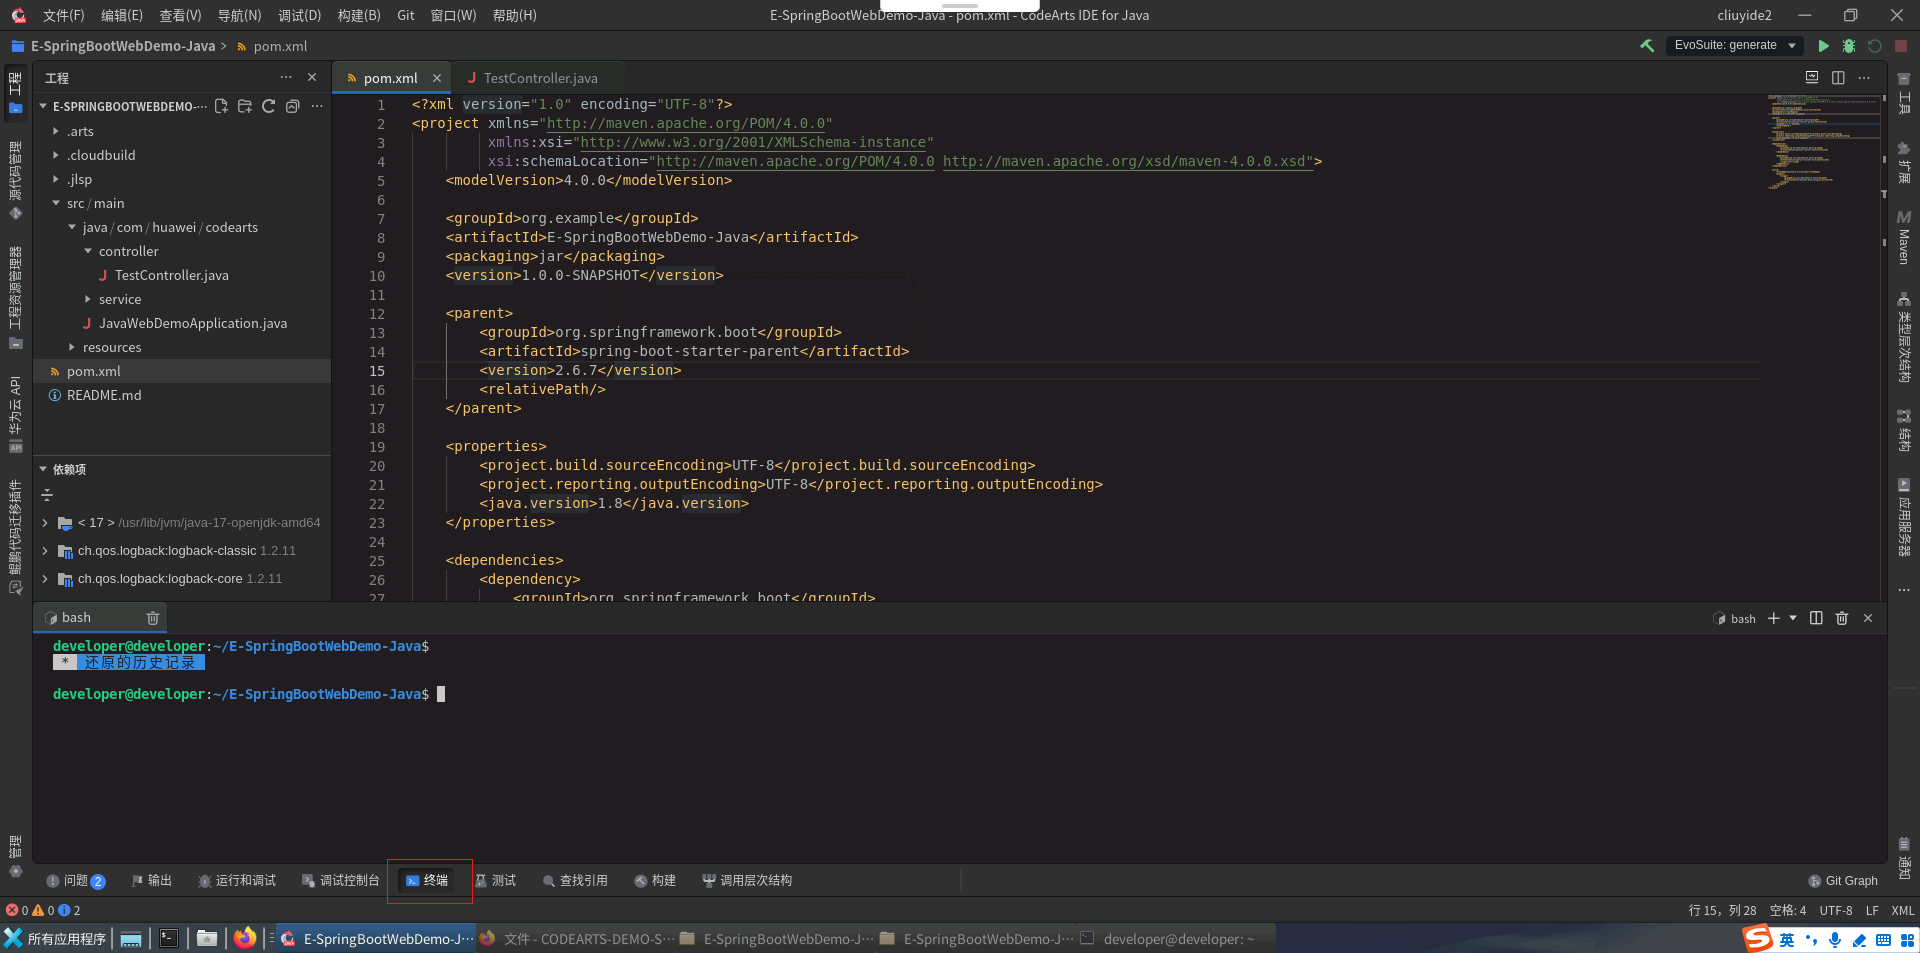The height and width of the screenshot is (953, 1920).
Task: Open the Maven side panel
Action: [1904, 237]
